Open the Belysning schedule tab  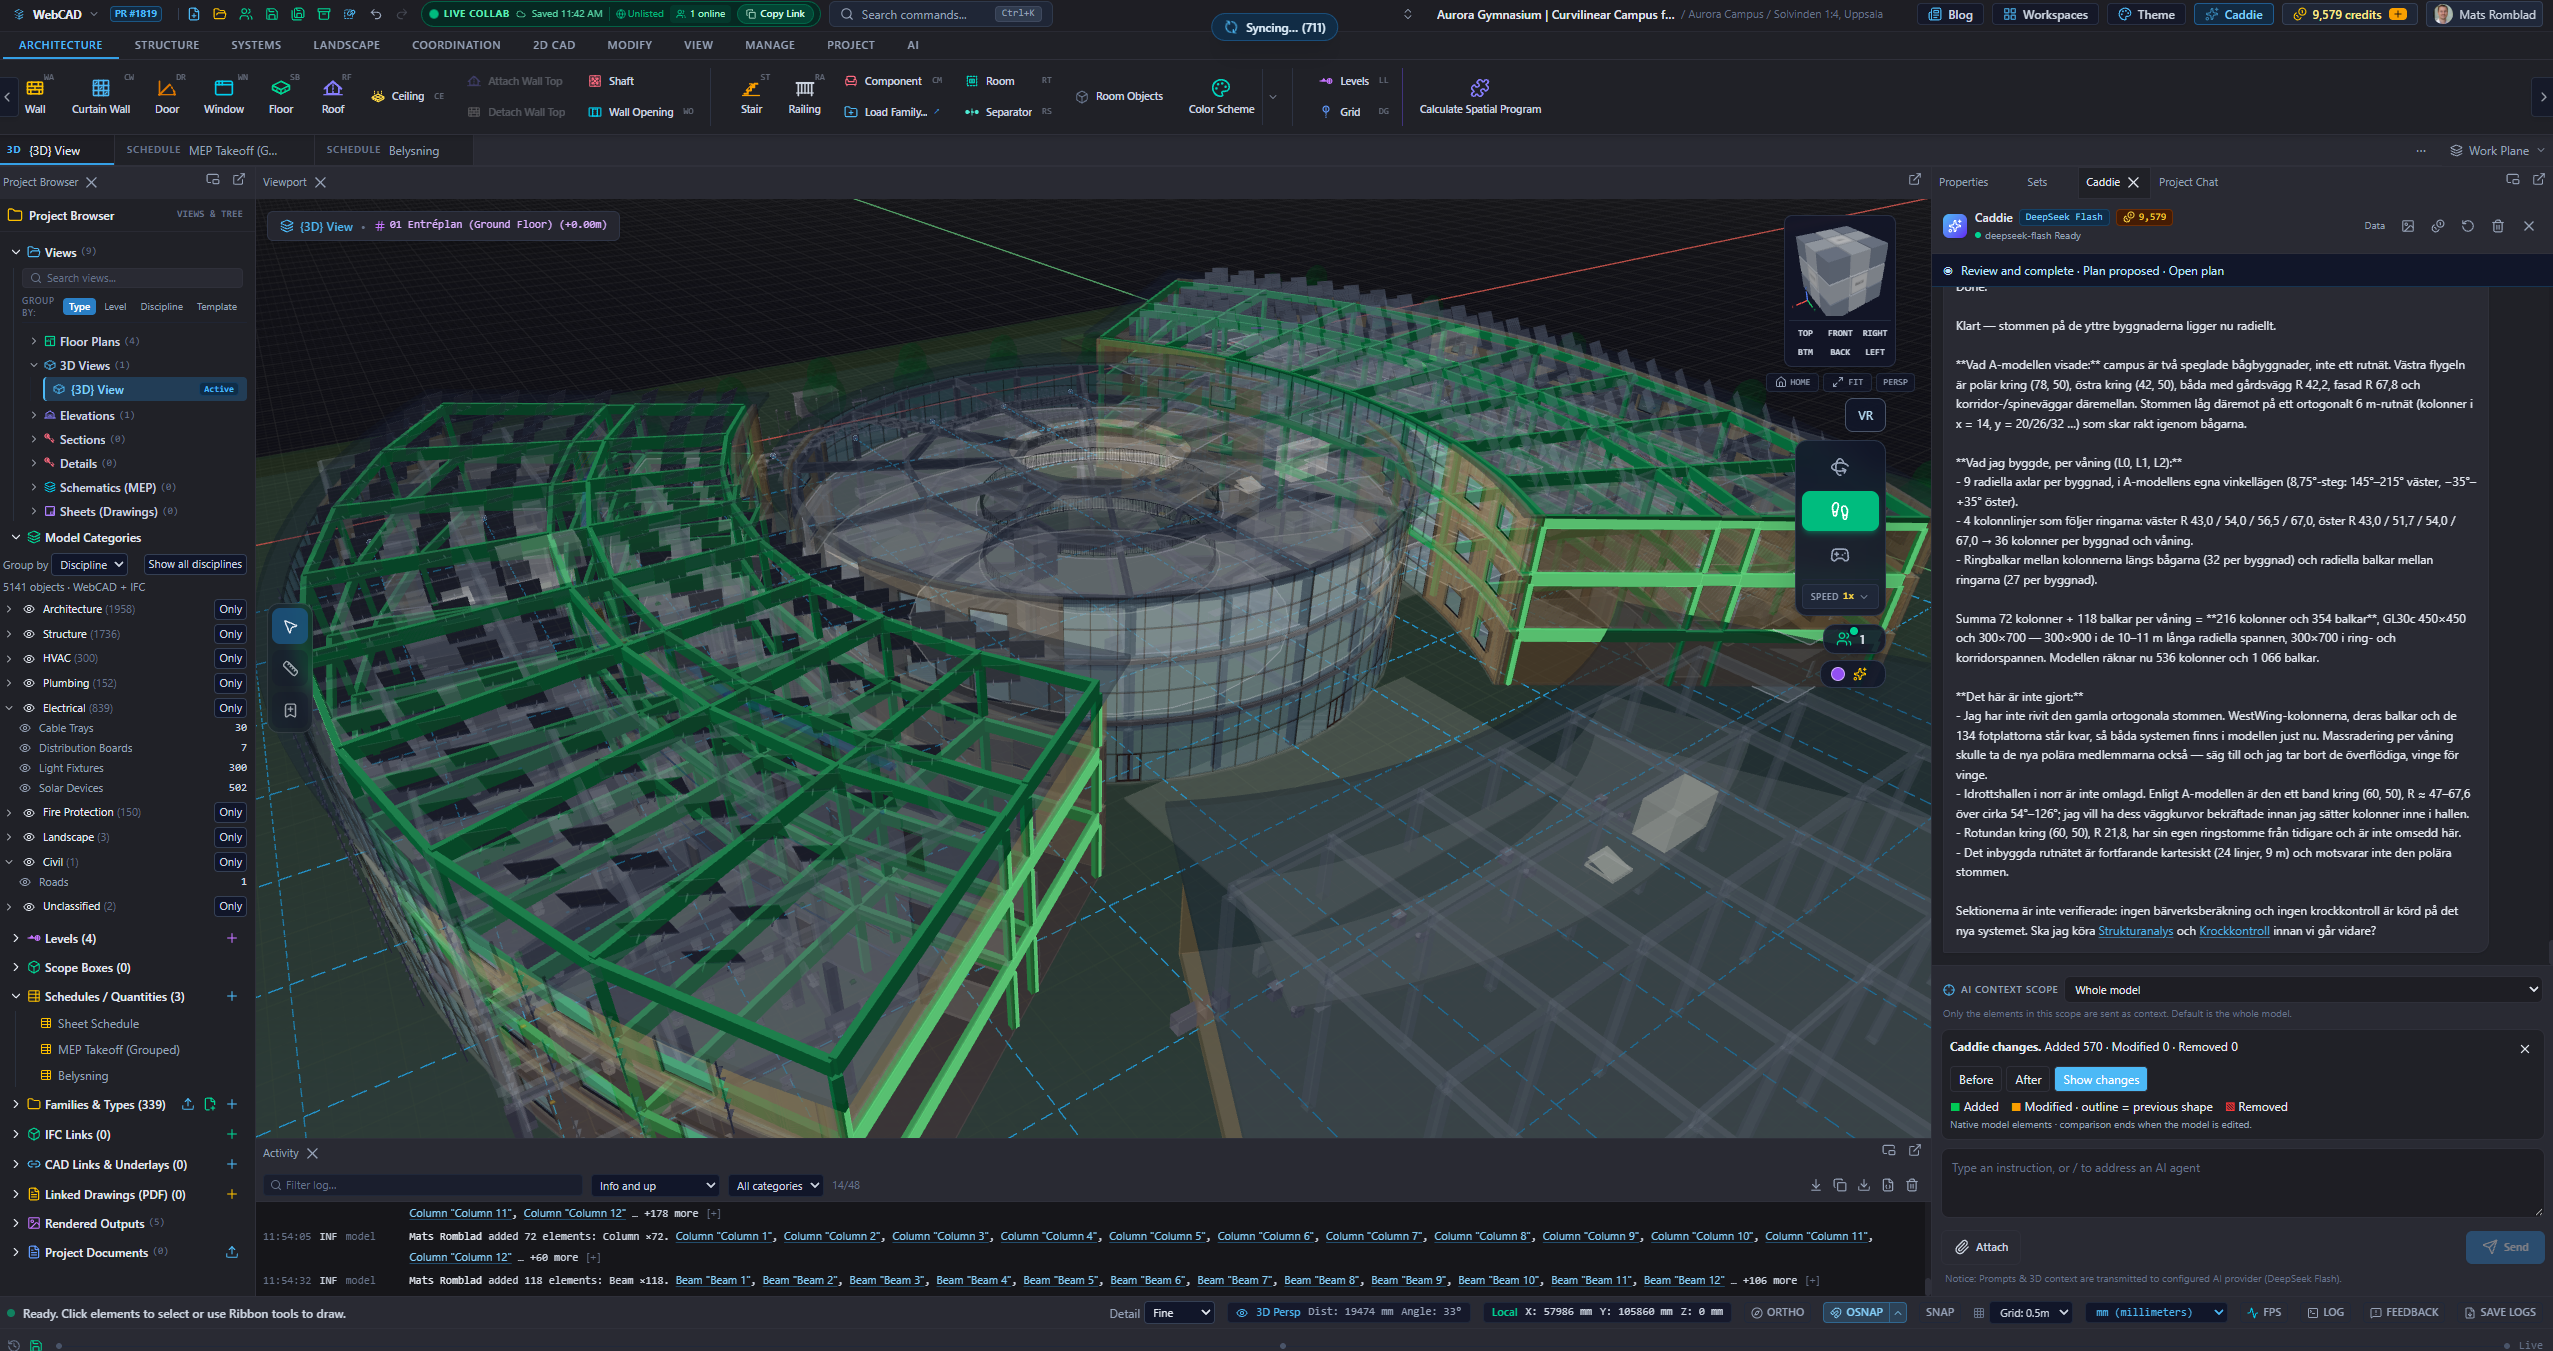pos(394,150)
